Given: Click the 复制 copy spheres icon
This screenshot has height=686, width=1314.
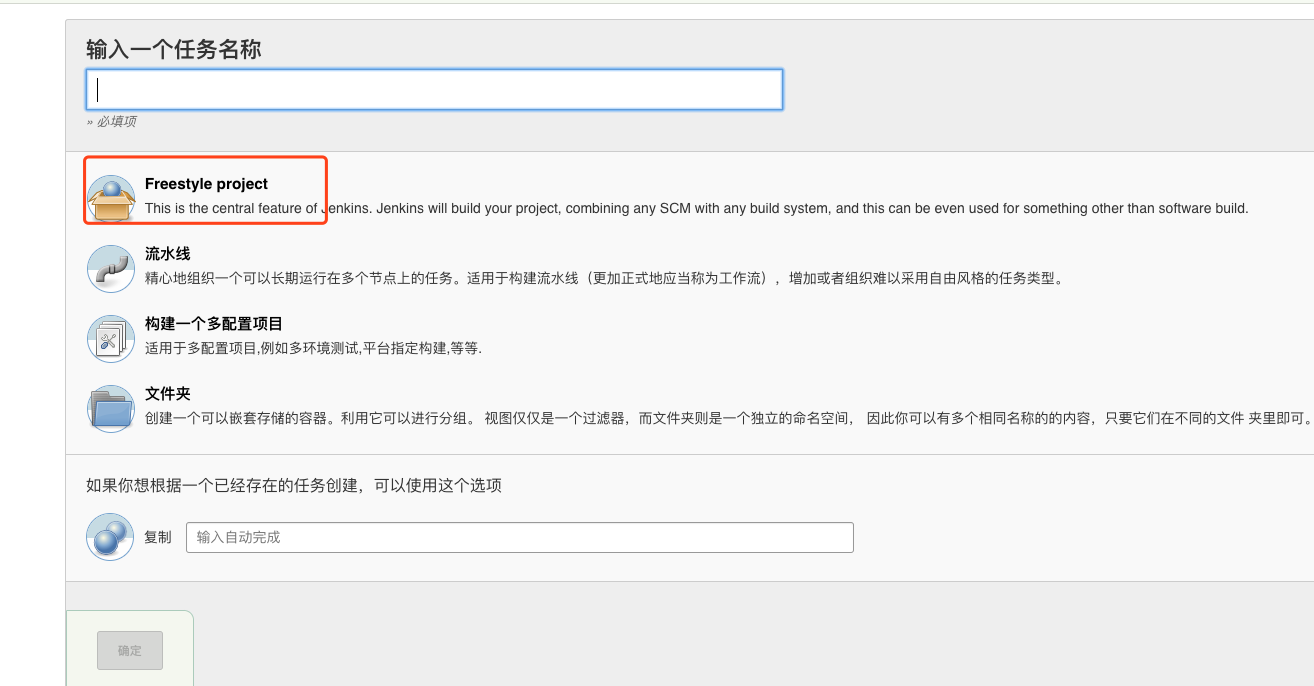Looking at the screenshot, I should 110,537.
